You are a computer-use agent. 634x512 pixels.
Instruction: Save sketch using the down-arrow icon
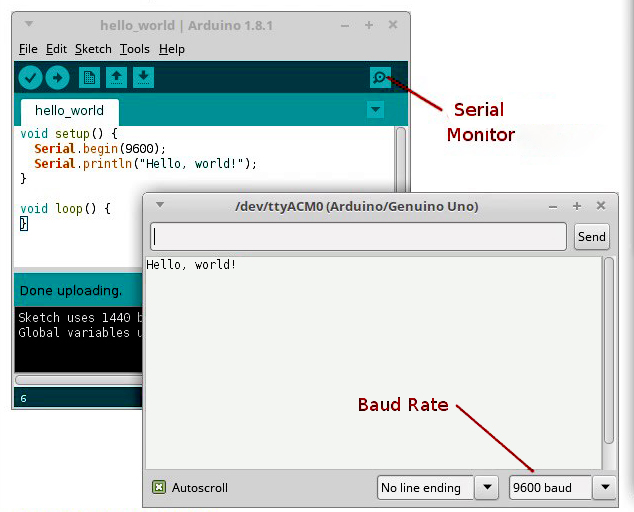point(143,77)
